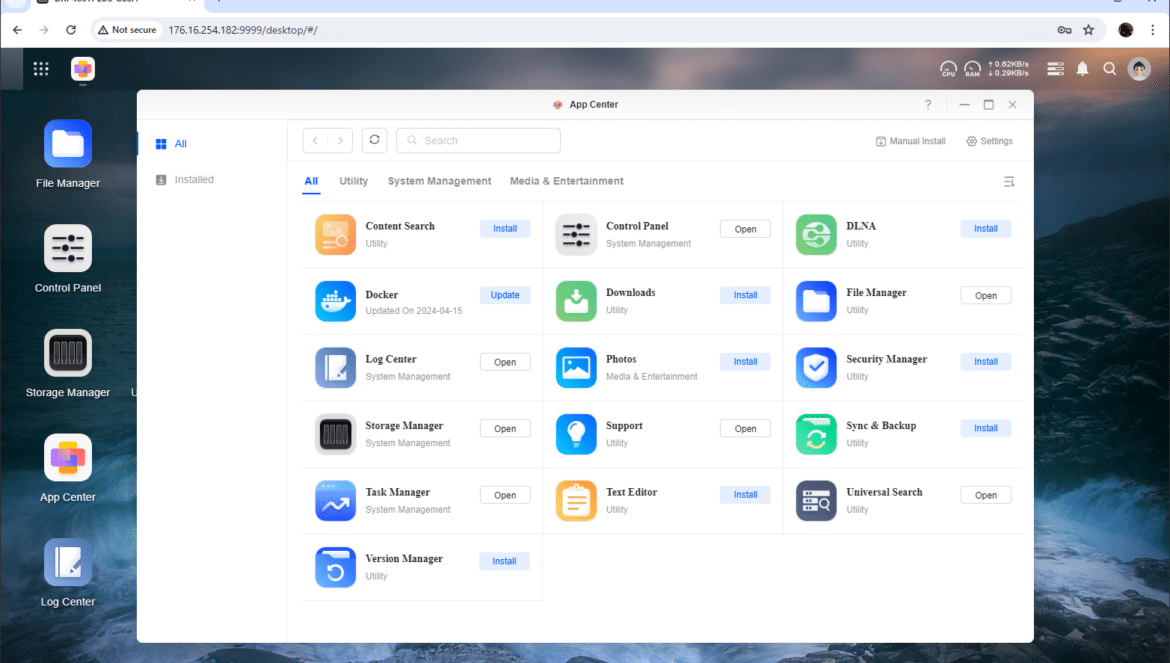
Task: Open the user avatar menu
Action: pos(1139,69)
